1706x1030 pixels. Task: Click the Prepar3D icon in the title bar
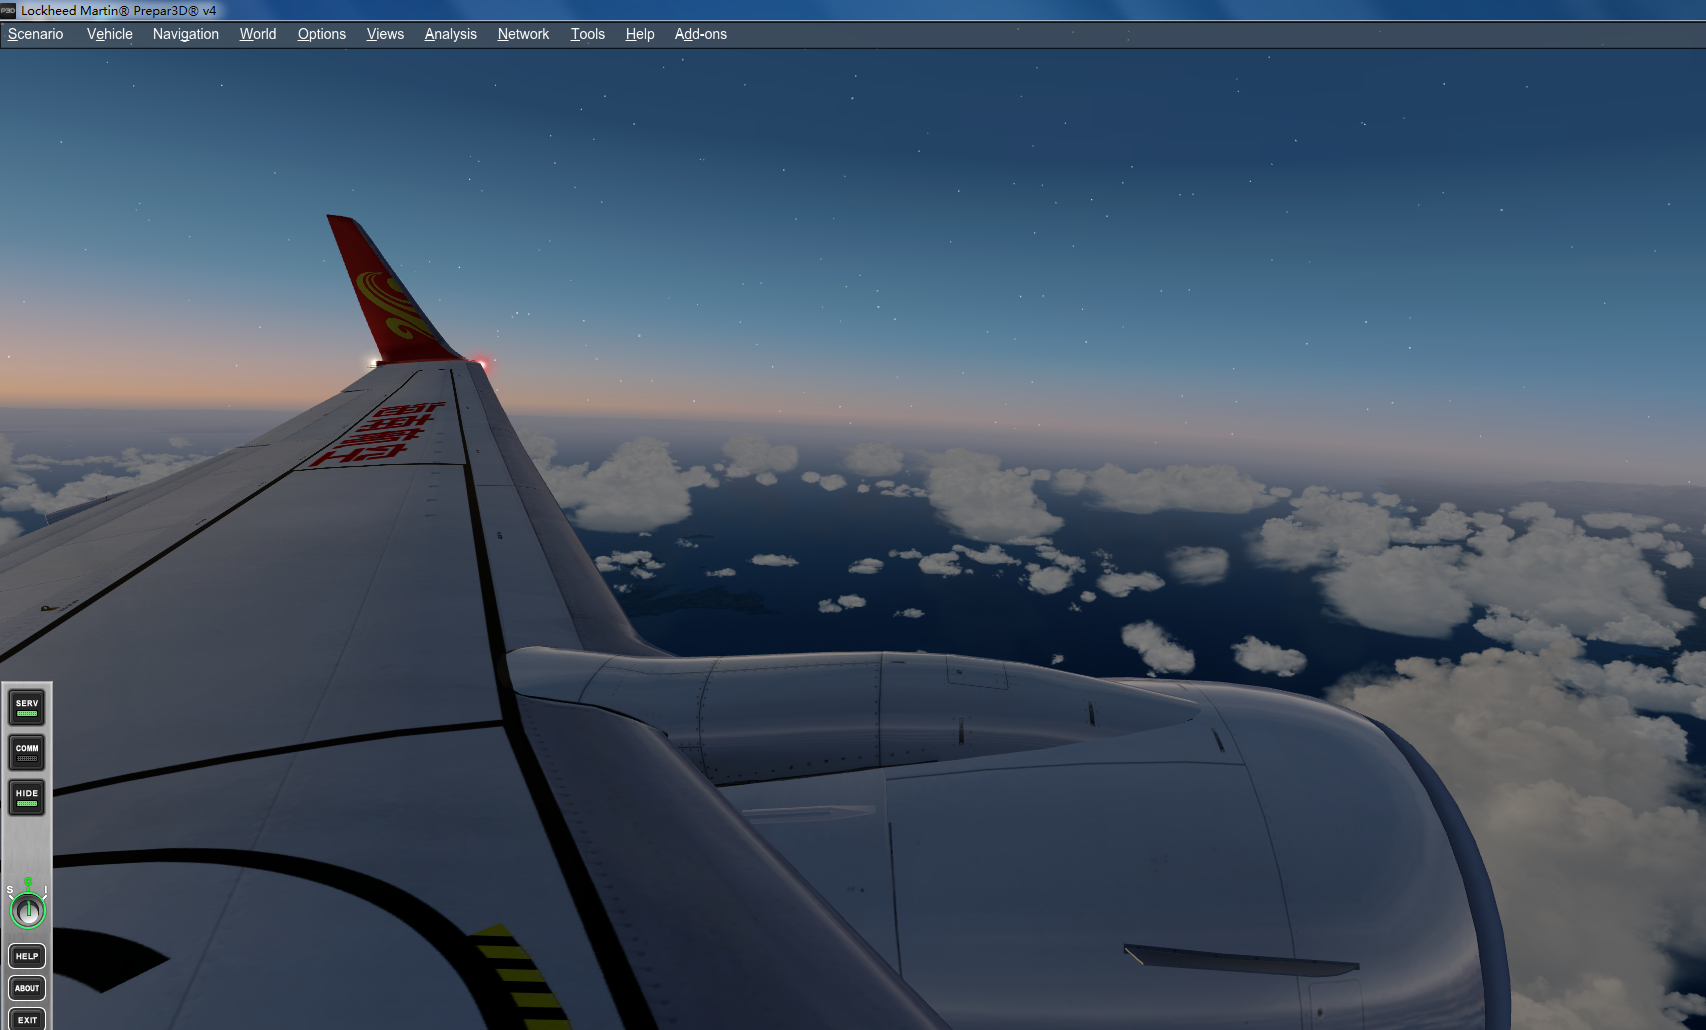point(8,10)
